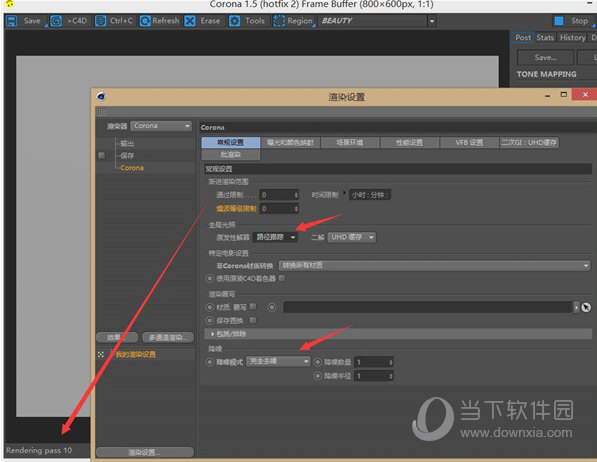This screenshot has width=597, height=462.
Task: Click the 噪波等级限制 value field
Action: tap(279, 209)
